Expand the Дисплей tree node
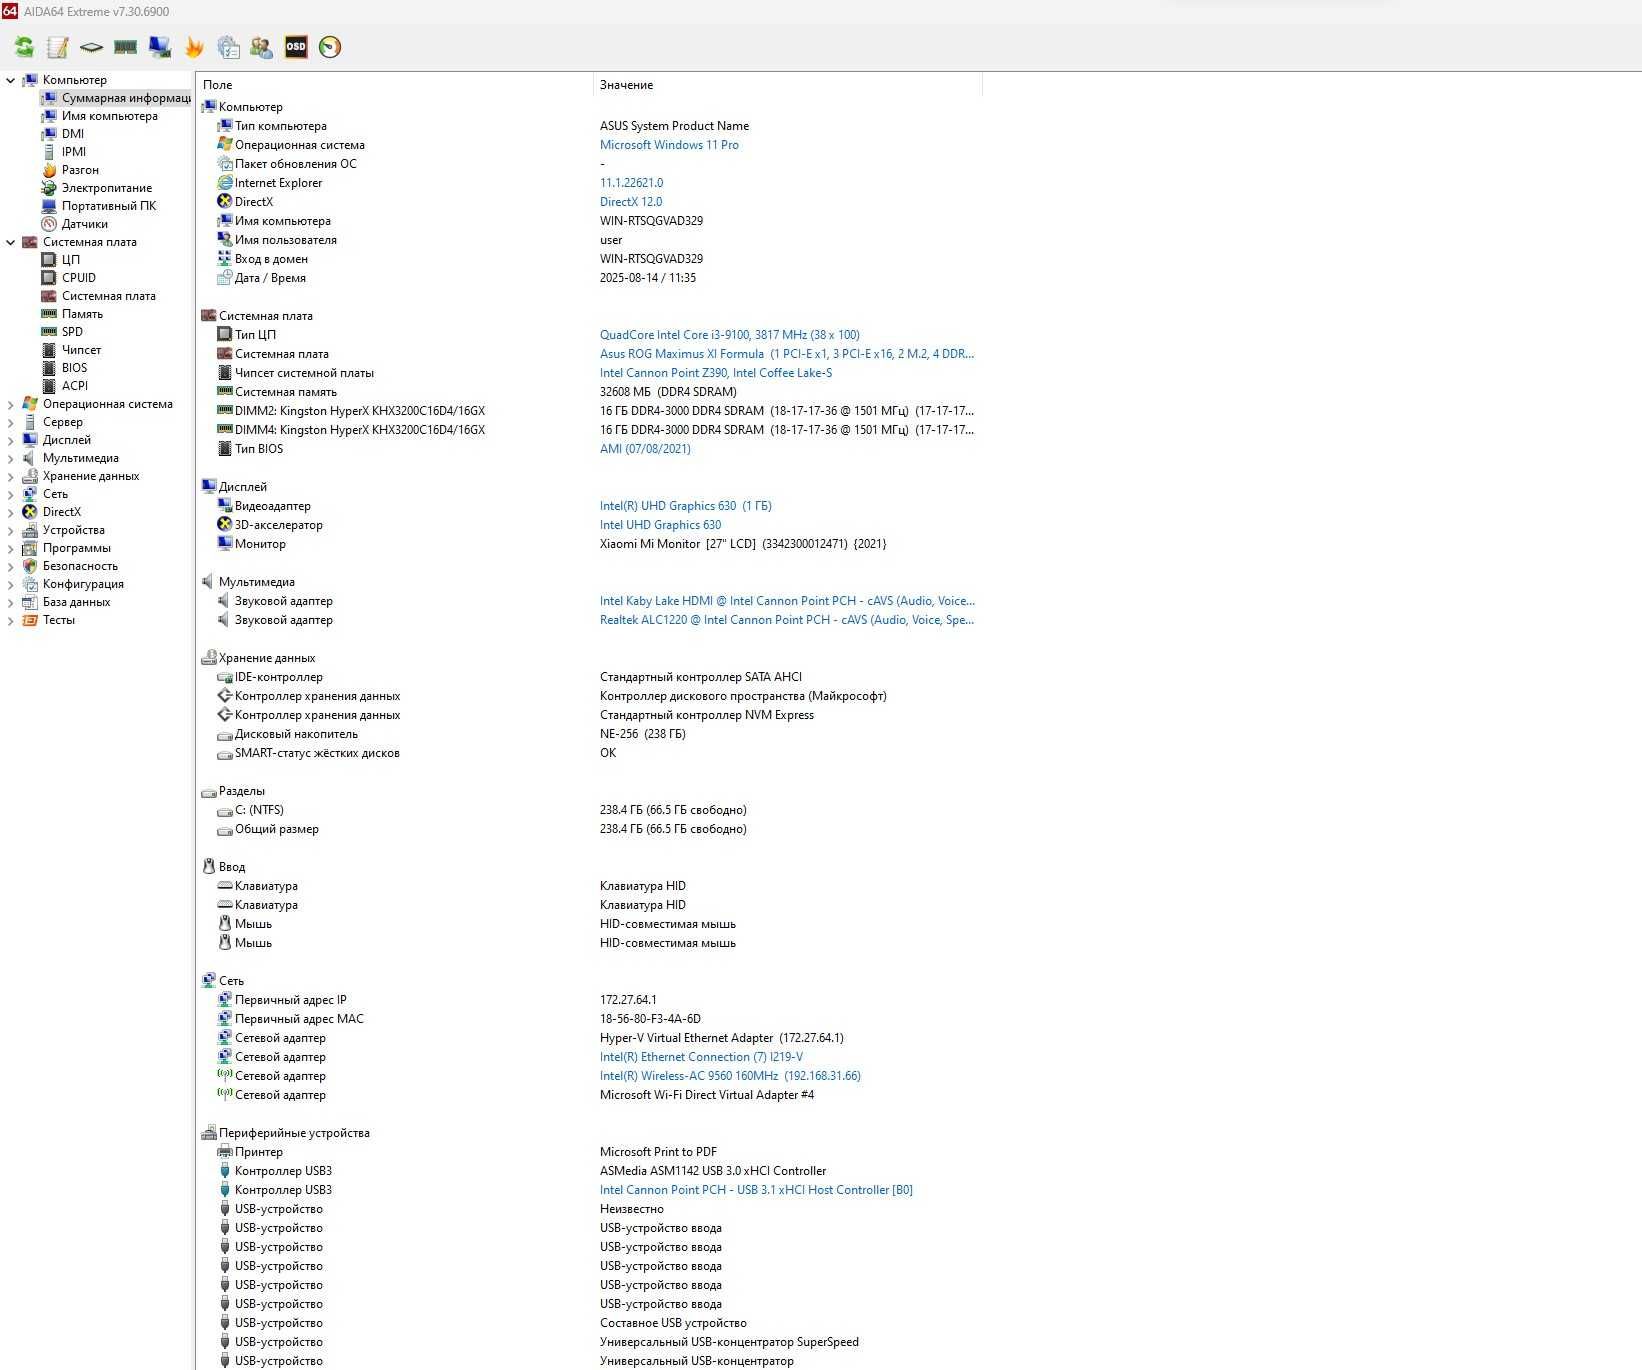1642x1370 pixels. tap(11, 440)
